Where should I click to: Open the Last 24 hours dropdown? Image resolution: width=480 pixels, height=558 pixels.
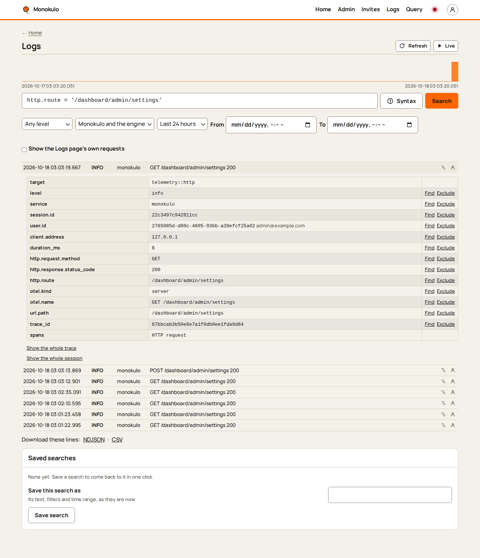tap(182, 124)
